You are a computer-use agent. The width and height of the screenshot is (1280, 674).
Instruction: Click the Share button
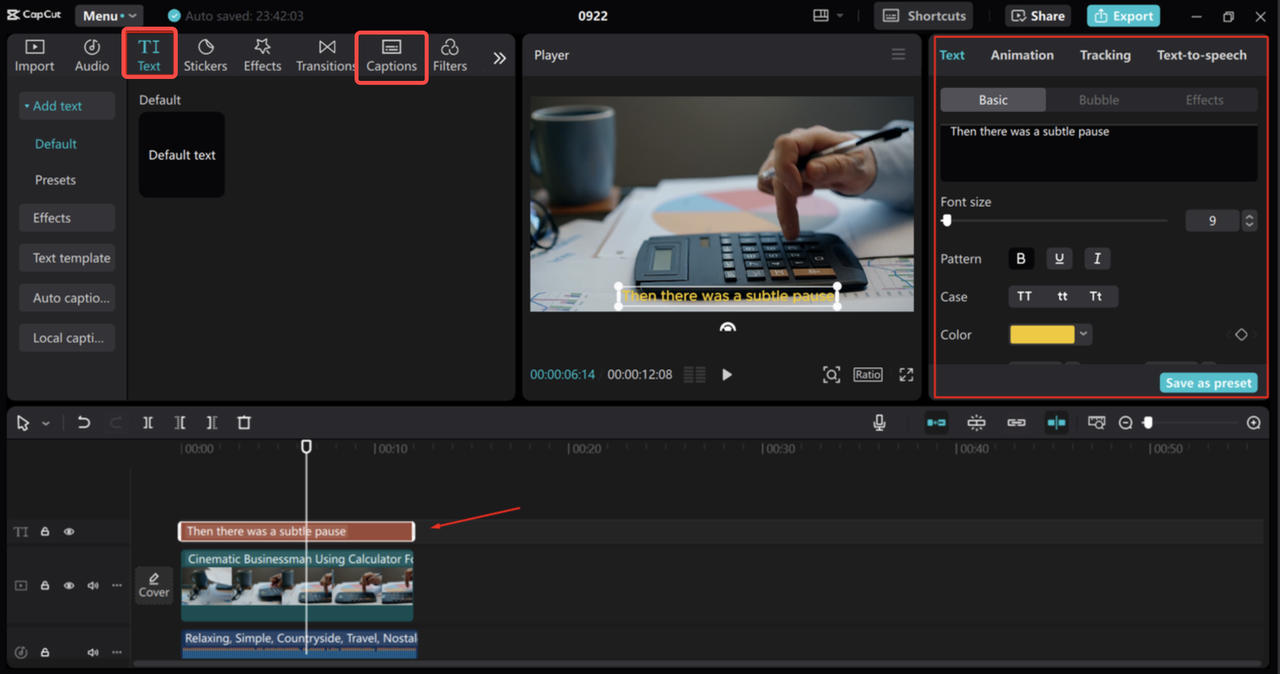(1037, 16)
